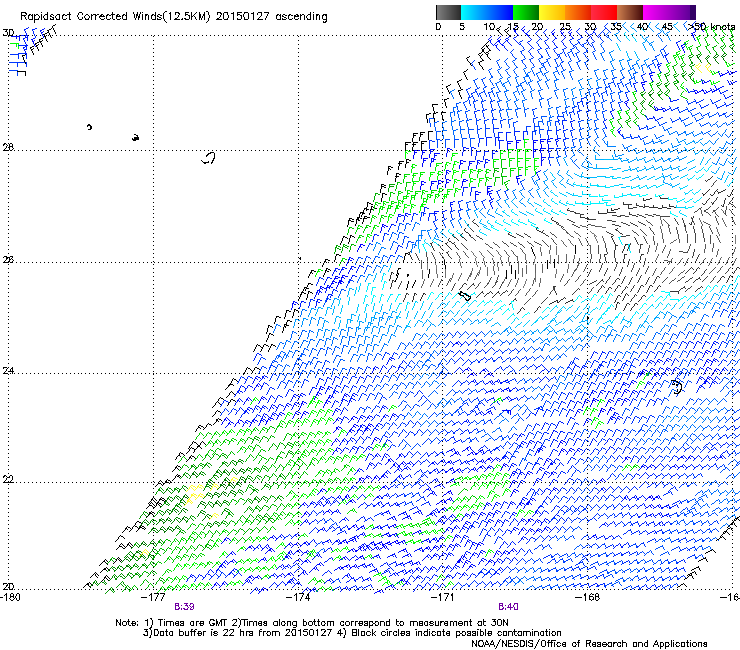Screen dimensions: 740x650
Task: Click the latitude label 30
Action: (x=8, y=33)
